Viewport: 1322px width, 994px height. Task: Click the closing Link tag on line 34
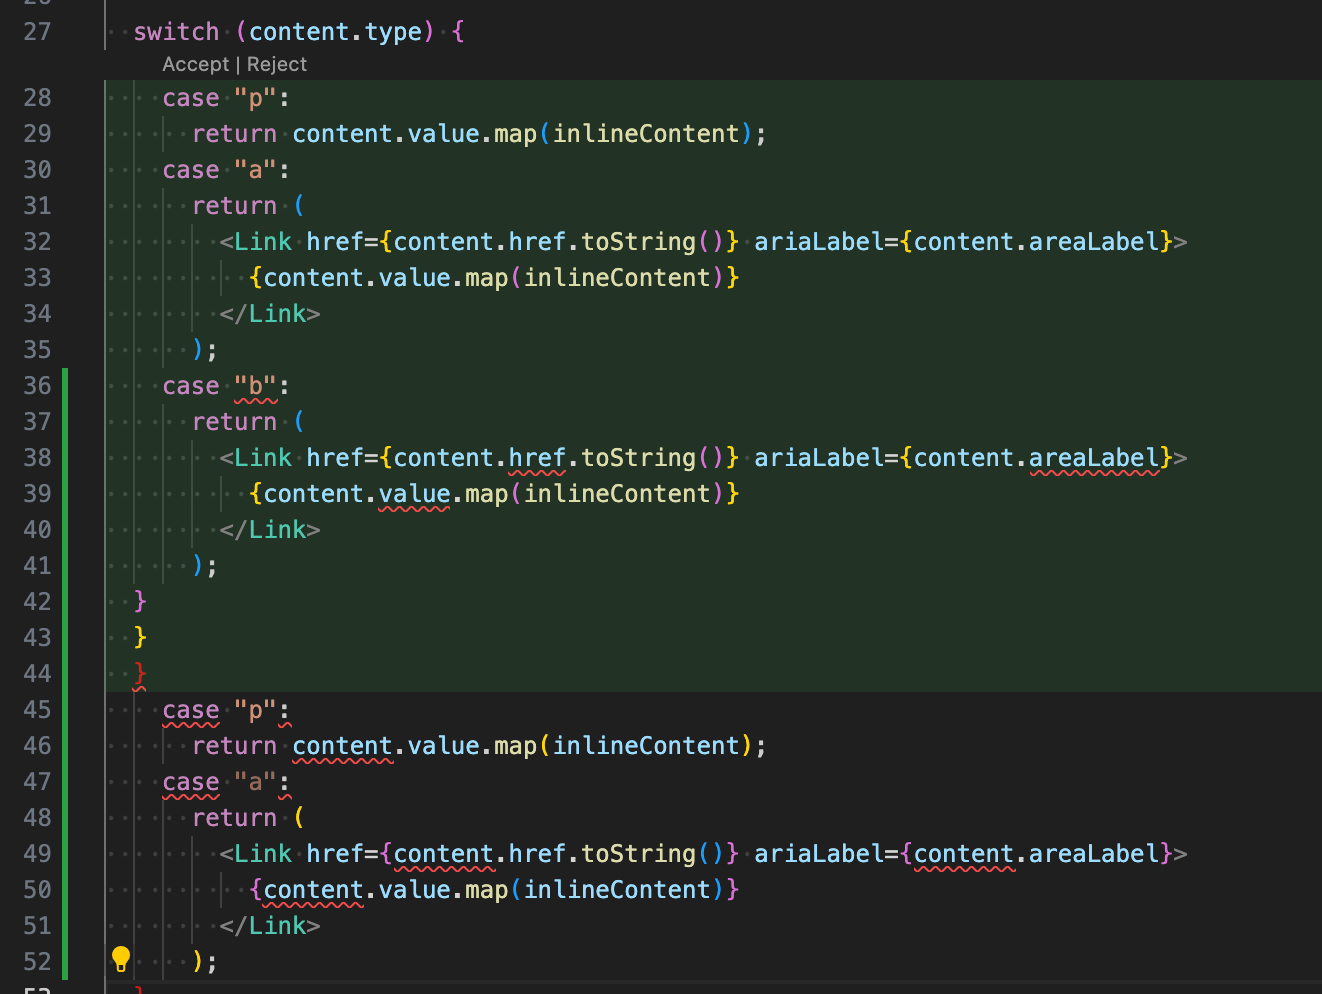[x=270, y=314]
